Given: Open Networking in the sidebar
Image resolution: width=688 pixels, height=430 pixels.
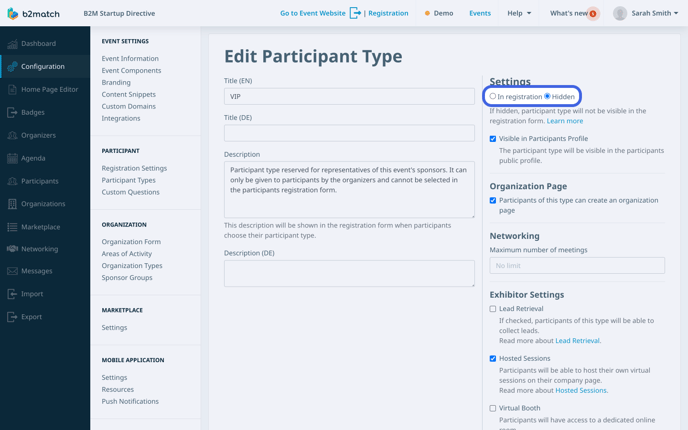Looking at the screenshot, I should click(x=39, y=249).
